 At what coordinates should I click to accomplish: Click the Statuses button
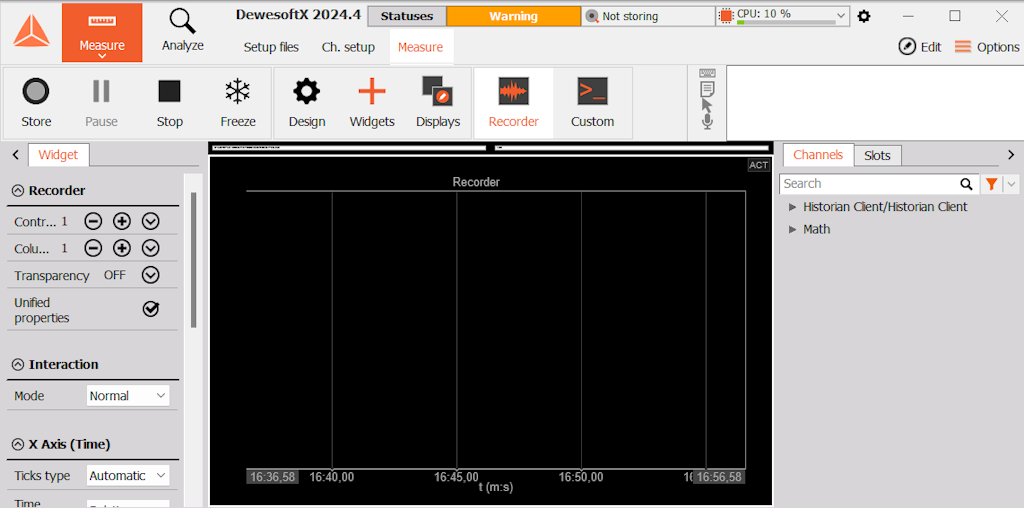pos(407,16)
